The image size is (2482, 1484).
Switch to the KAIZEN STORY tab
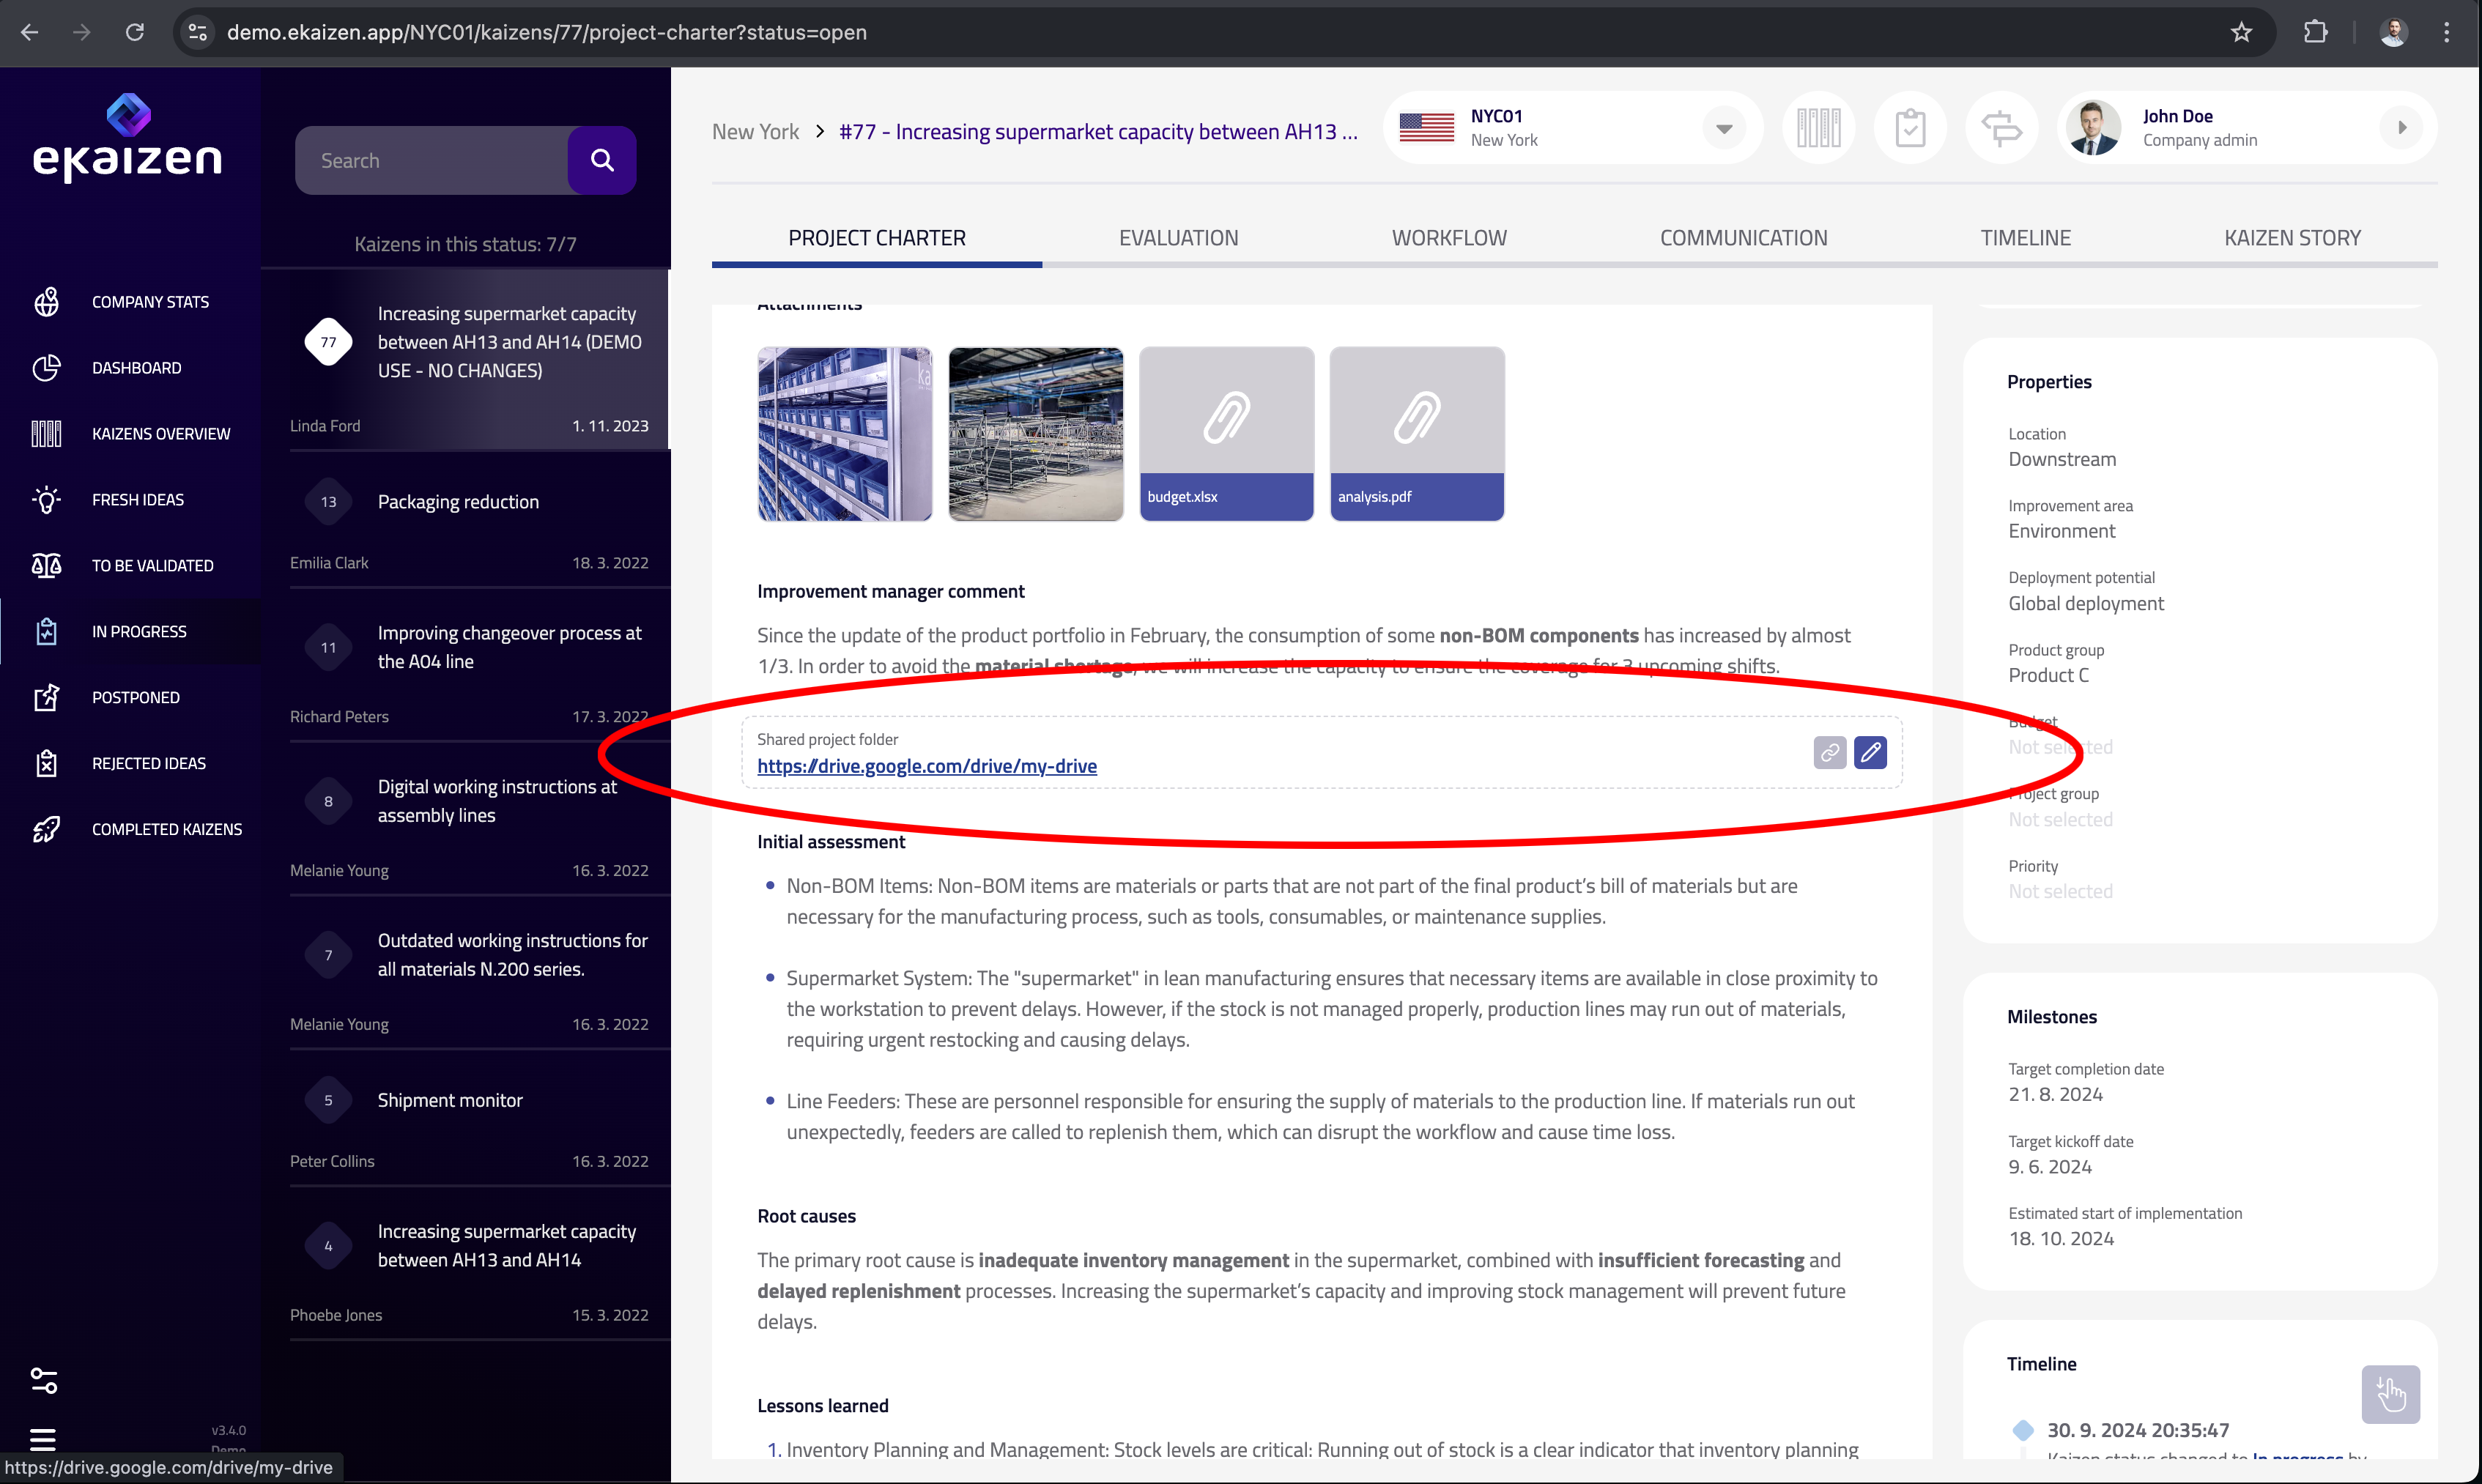pyautogui.click(x=2292, y=238)
